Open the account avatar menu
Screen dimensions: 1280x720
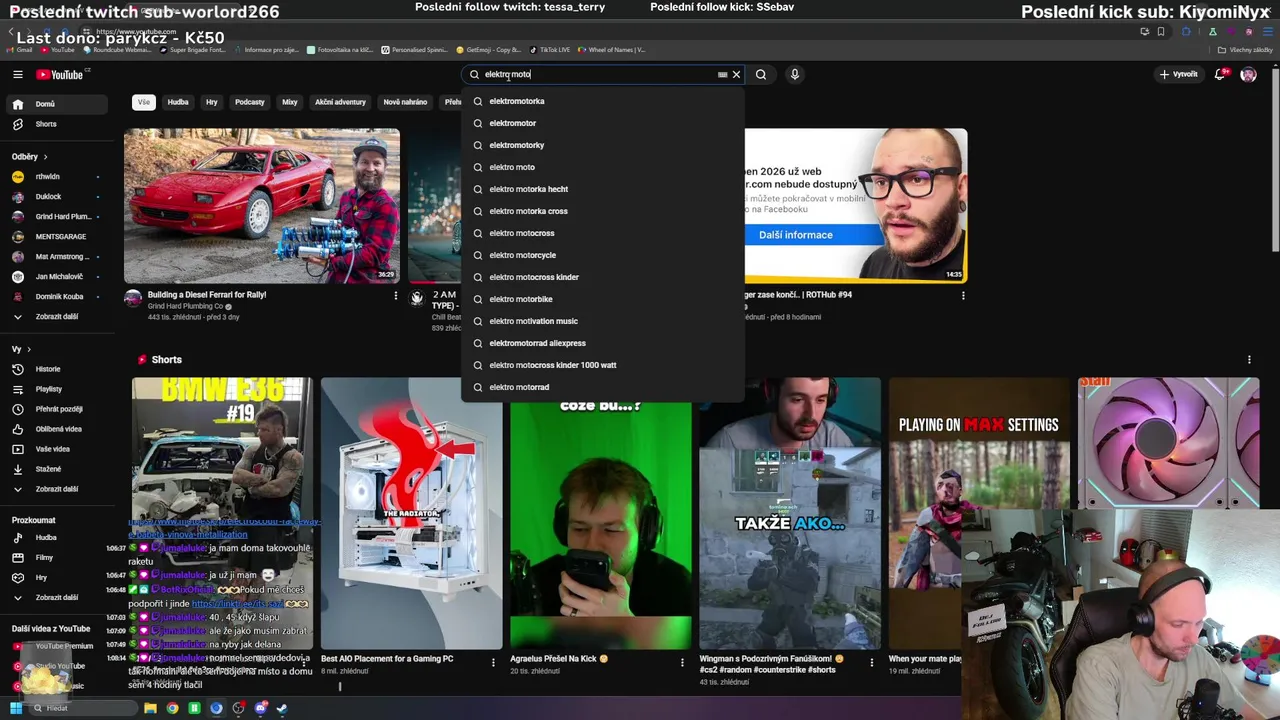1248,74
